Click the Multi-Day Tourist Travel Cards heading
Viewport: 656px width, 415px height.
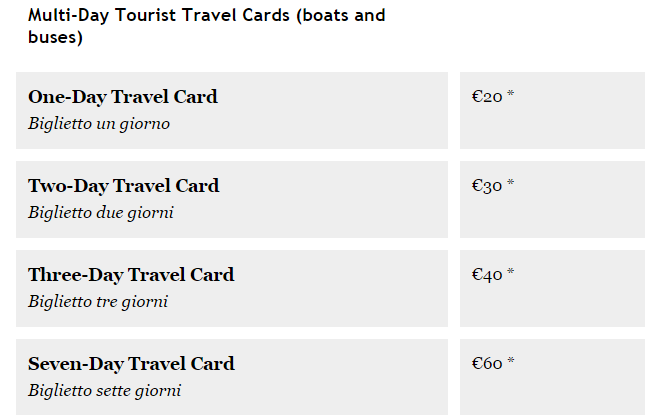coord(207,26)
